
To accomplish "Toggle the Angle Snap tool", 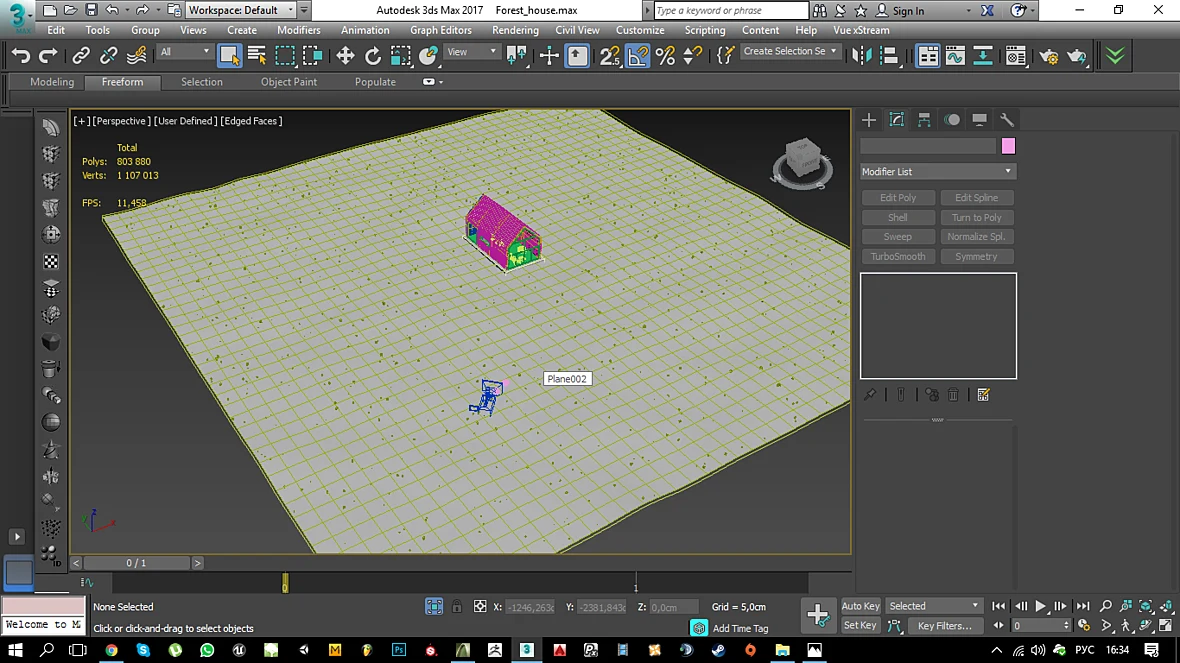I will 637,56.
